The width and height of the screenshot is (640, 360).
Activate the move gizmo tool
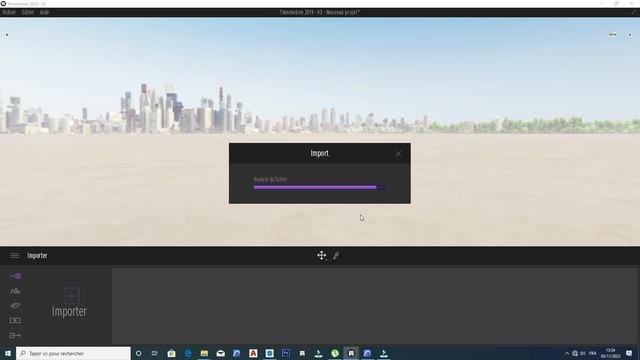(322, 256)
